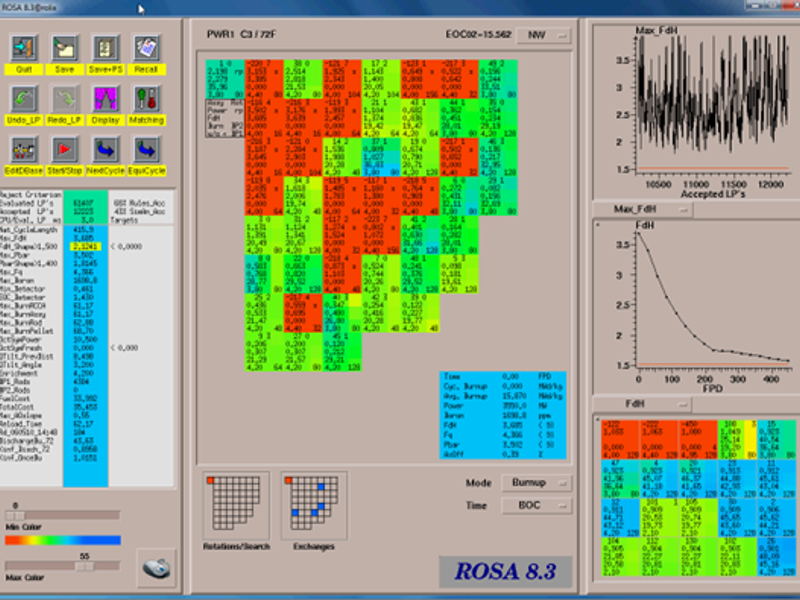The width and height of the screenshot is (800, 600).
Task: Click the Max_Pbar row
Action: [x=87, y=255]
